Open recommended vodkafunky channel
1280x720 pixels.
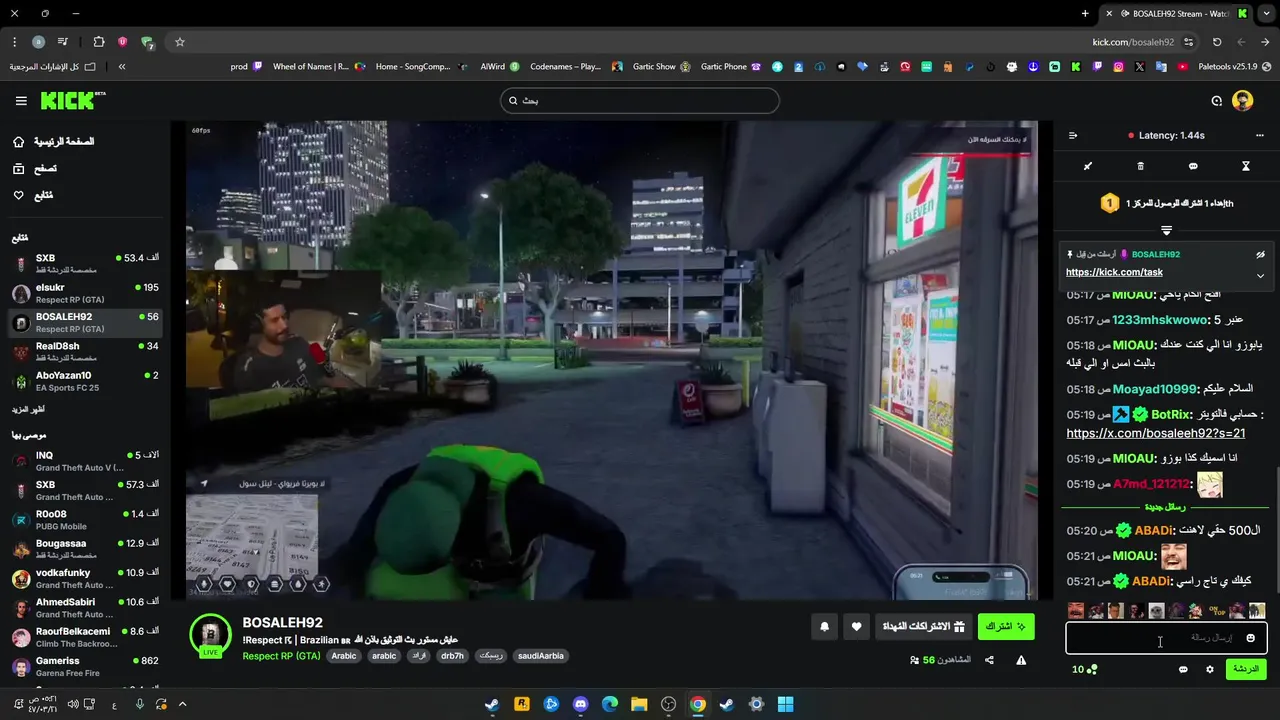(85, 579)
